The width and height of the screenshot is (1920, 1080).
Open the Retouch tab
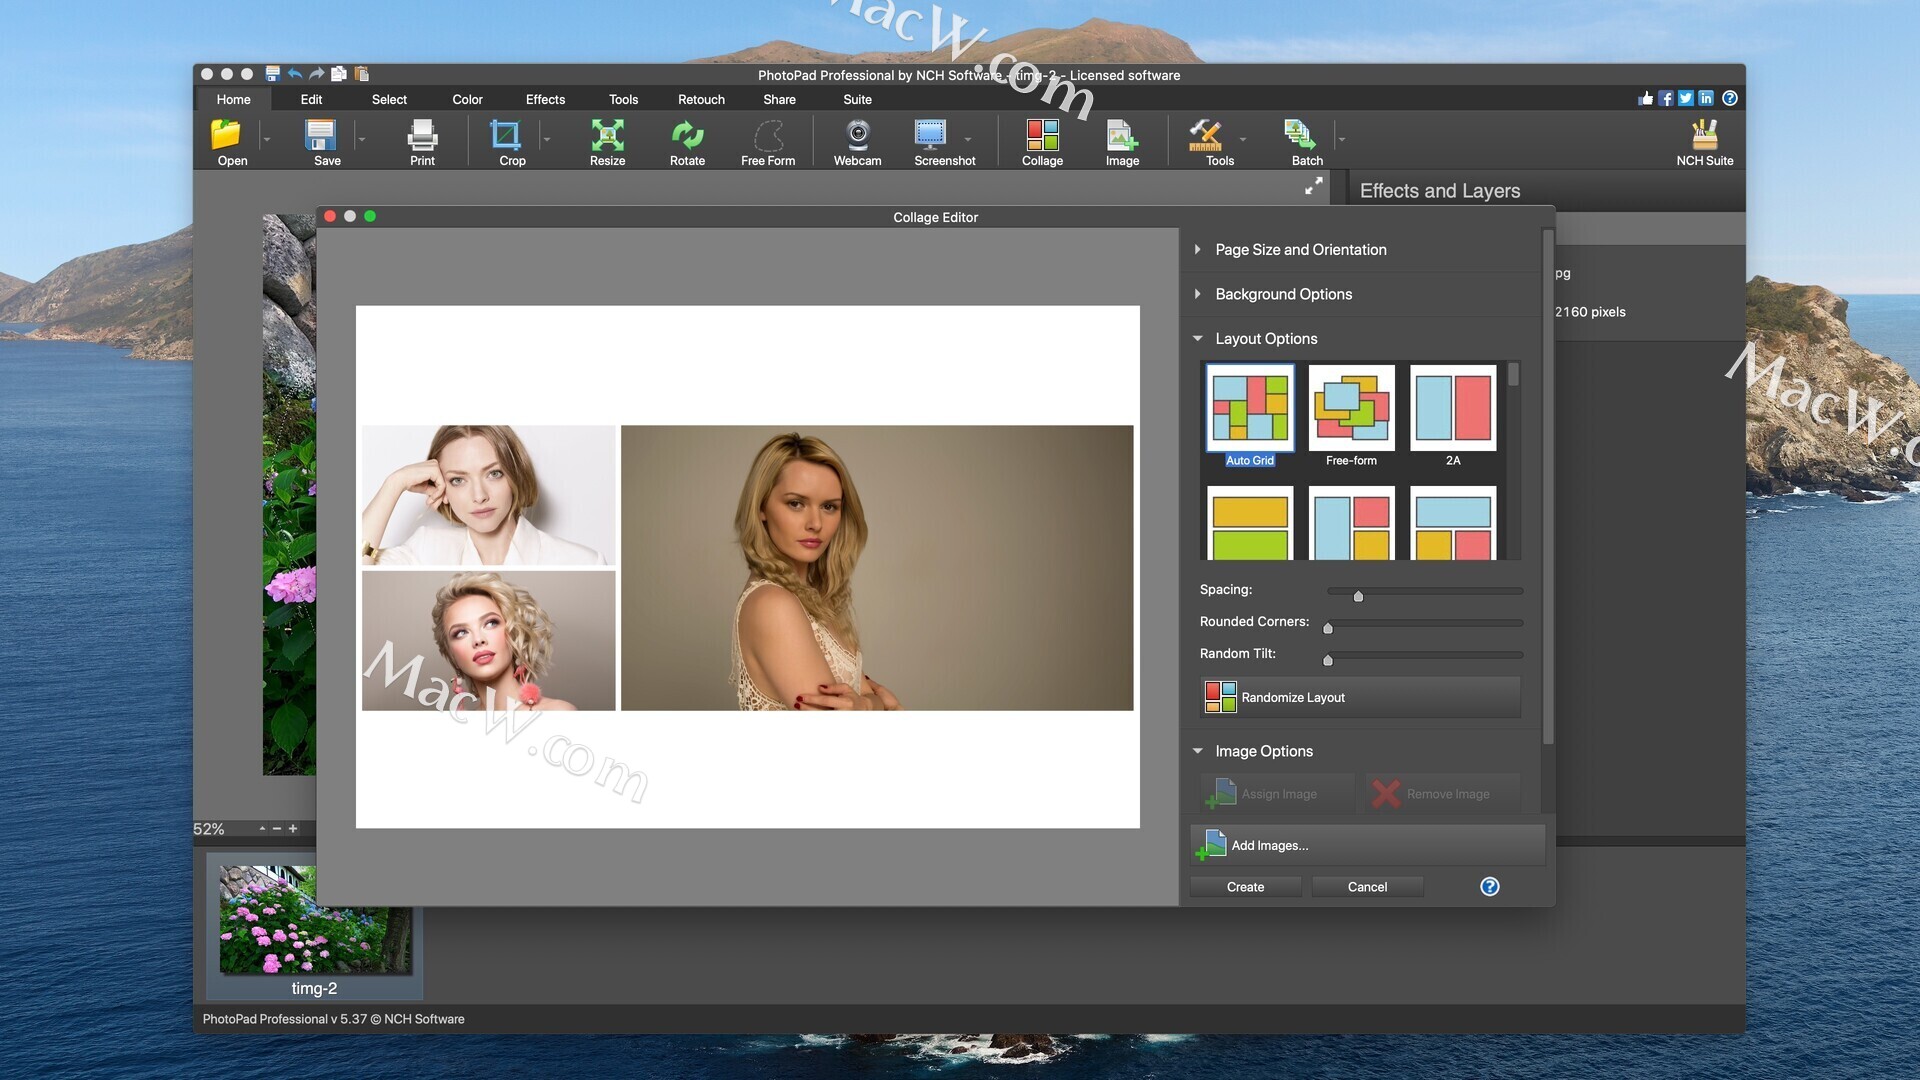[701, 99]
